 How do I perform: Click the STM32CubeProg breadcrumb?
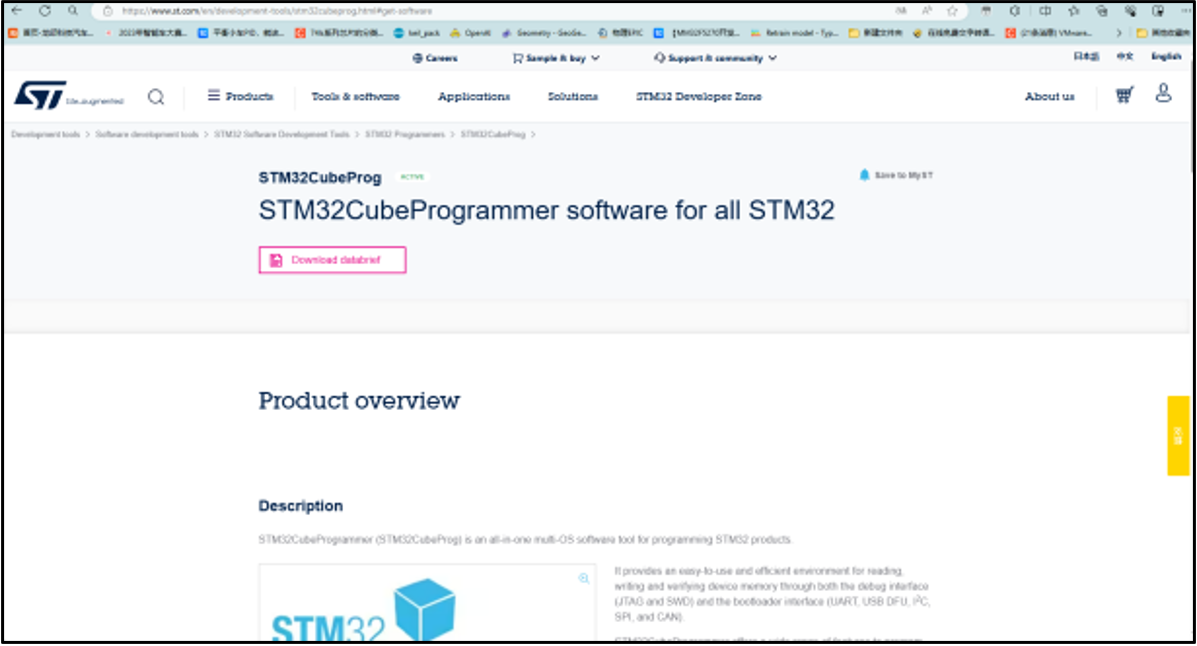click(492, 134)
